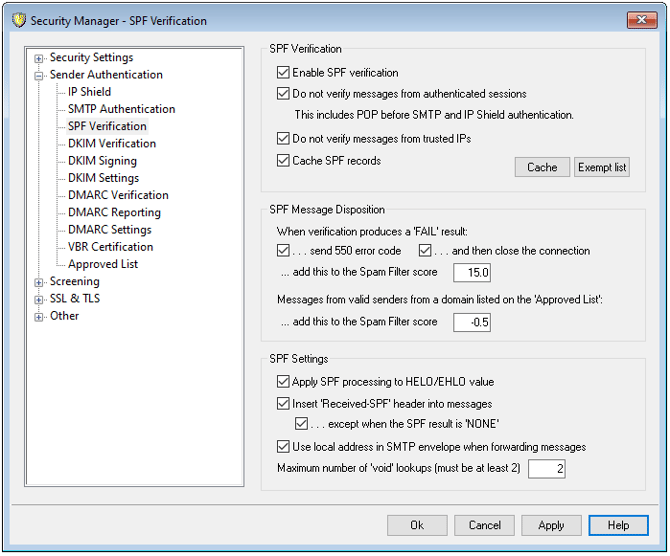This screenshot has height=556, width=670.
Task: Open the Exempt list
Action: pyautogui.click(x=602, y=167)
